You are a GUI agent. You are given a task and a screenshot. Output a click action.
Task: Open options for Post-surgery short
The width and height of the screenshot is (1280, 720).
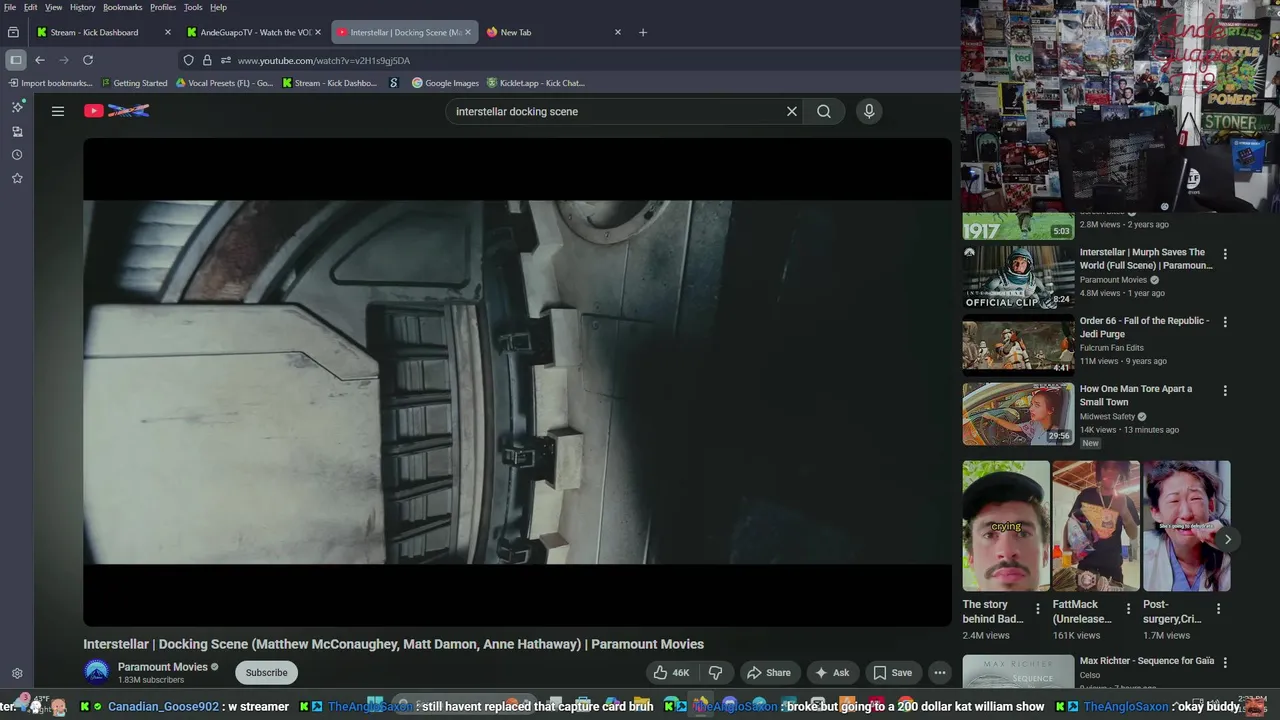[x=1218, y=608]
